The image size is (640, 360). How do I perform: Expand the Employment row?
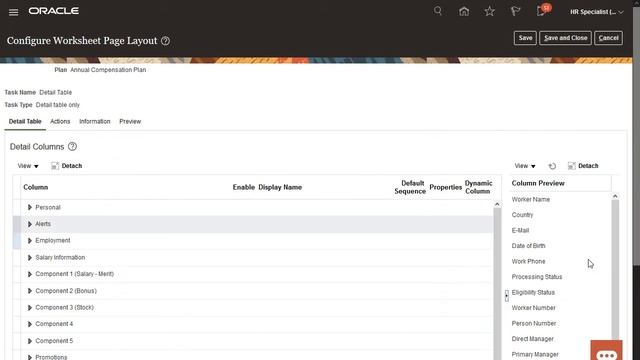pos(29,241)
